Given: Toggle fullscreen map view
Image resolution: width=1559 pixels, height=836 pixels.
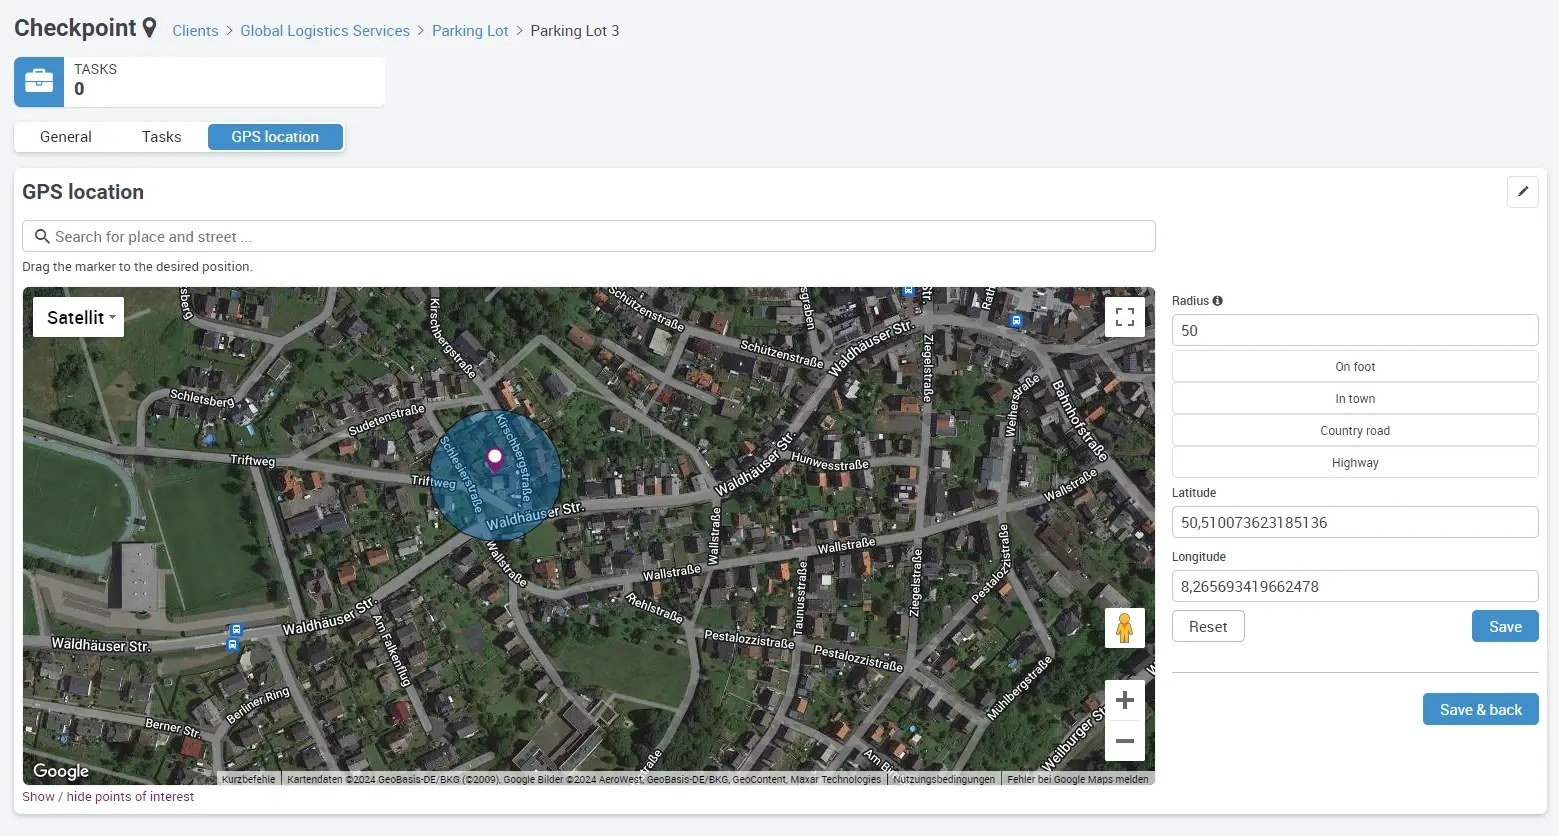Looking at the screenshot, I should coord(1124,316).
